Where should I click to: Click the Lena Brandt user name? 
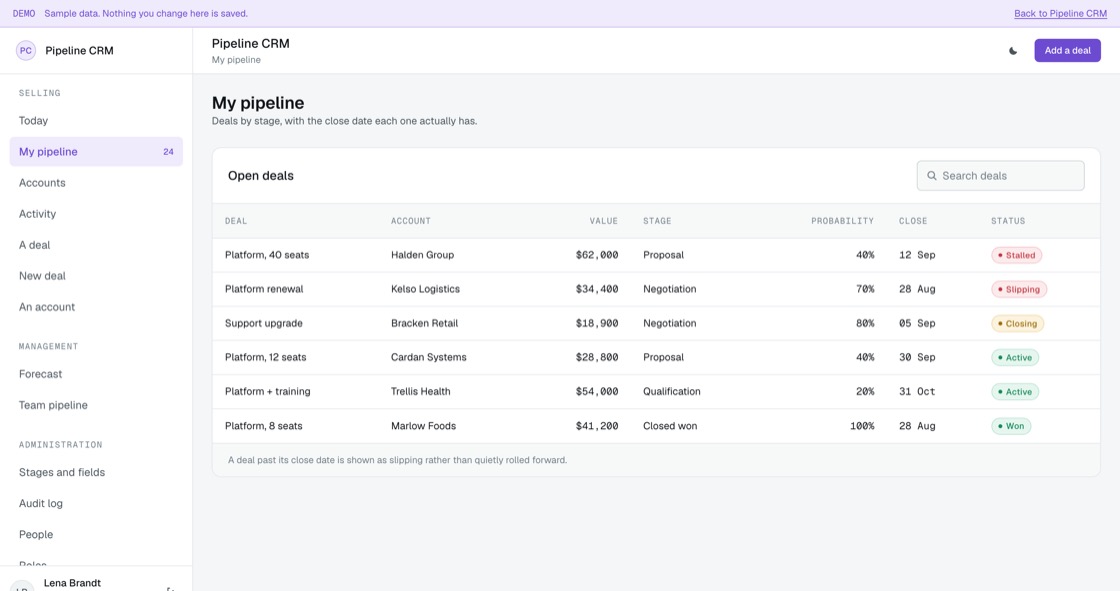pyautogui.click(x=72, y=583)
